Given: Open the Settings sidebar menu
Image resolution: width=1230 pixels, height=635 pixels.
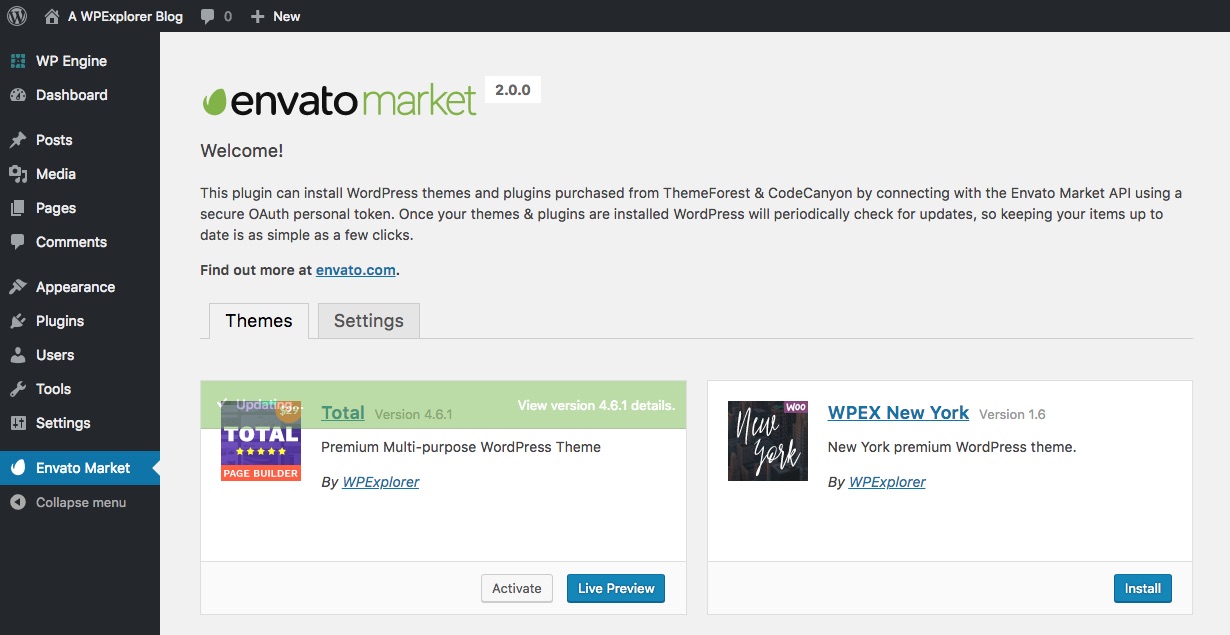Looking at the screenshot, I should tap(80, 423).
